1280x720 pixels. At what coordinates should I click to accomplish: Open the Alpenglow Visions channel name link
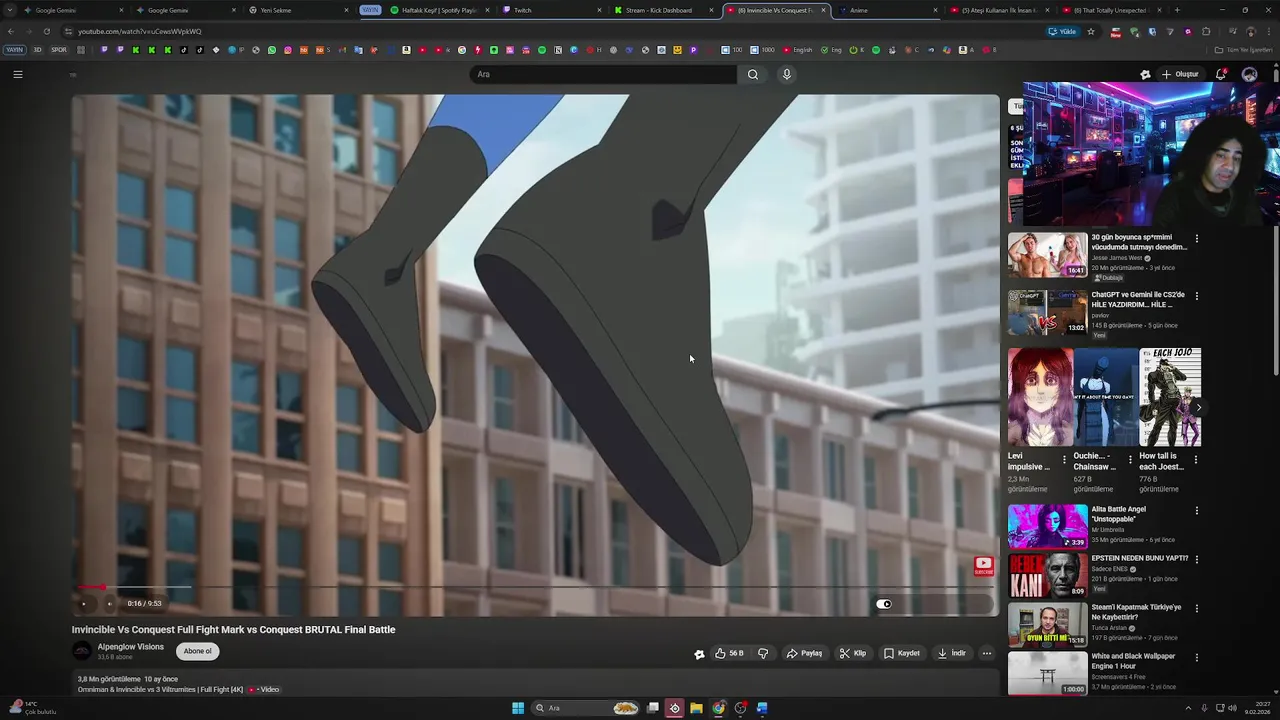click(130, 647)
